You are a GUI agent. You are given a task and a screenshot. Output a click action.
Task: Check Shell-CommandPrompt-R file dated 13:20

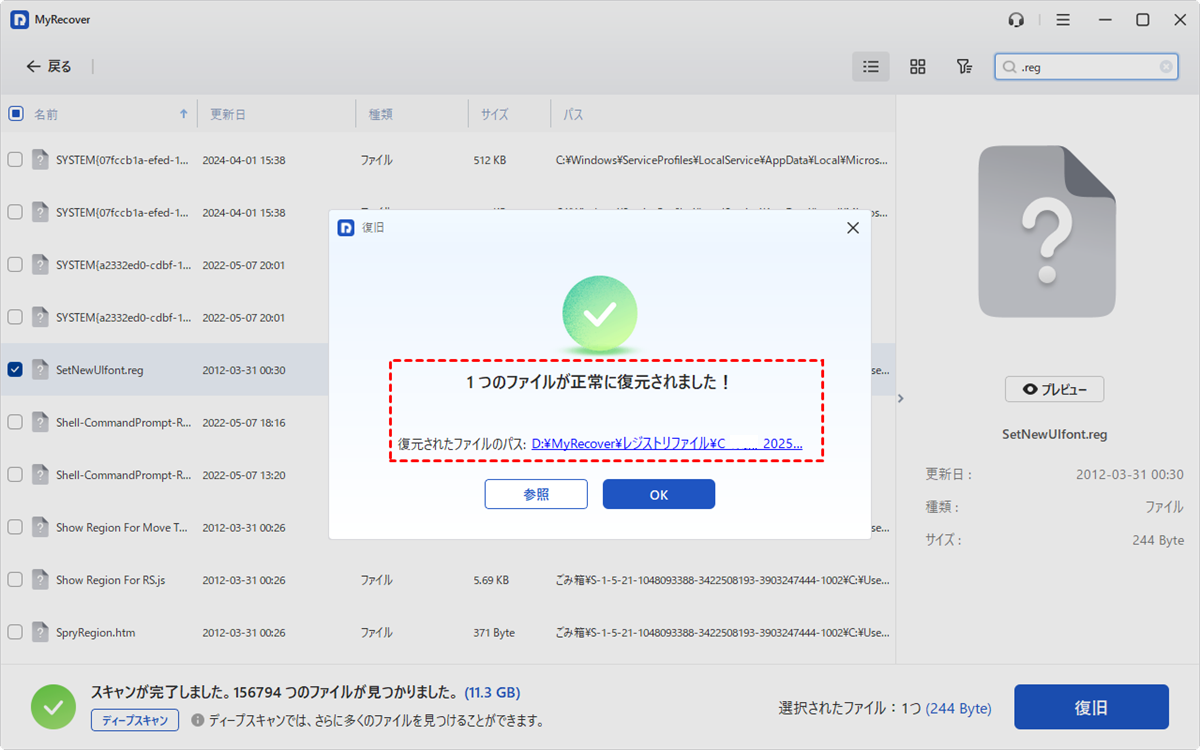tap(15, 475)
